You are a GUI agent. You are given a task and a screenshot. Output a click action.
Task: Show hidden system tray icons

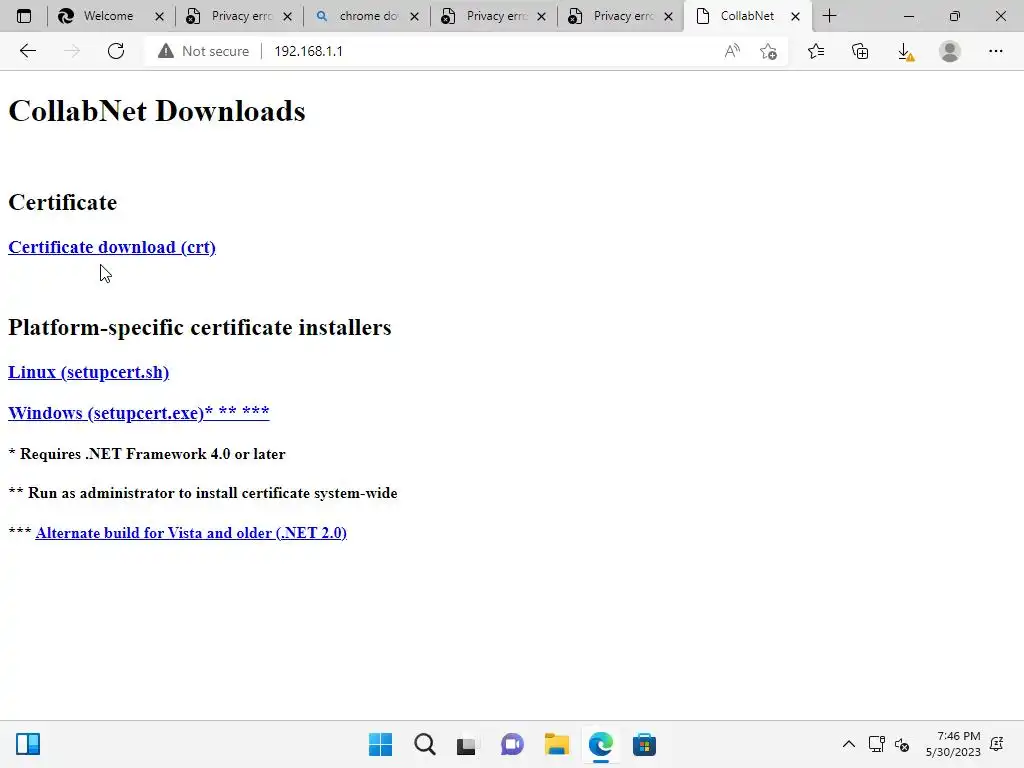point(848,744)
